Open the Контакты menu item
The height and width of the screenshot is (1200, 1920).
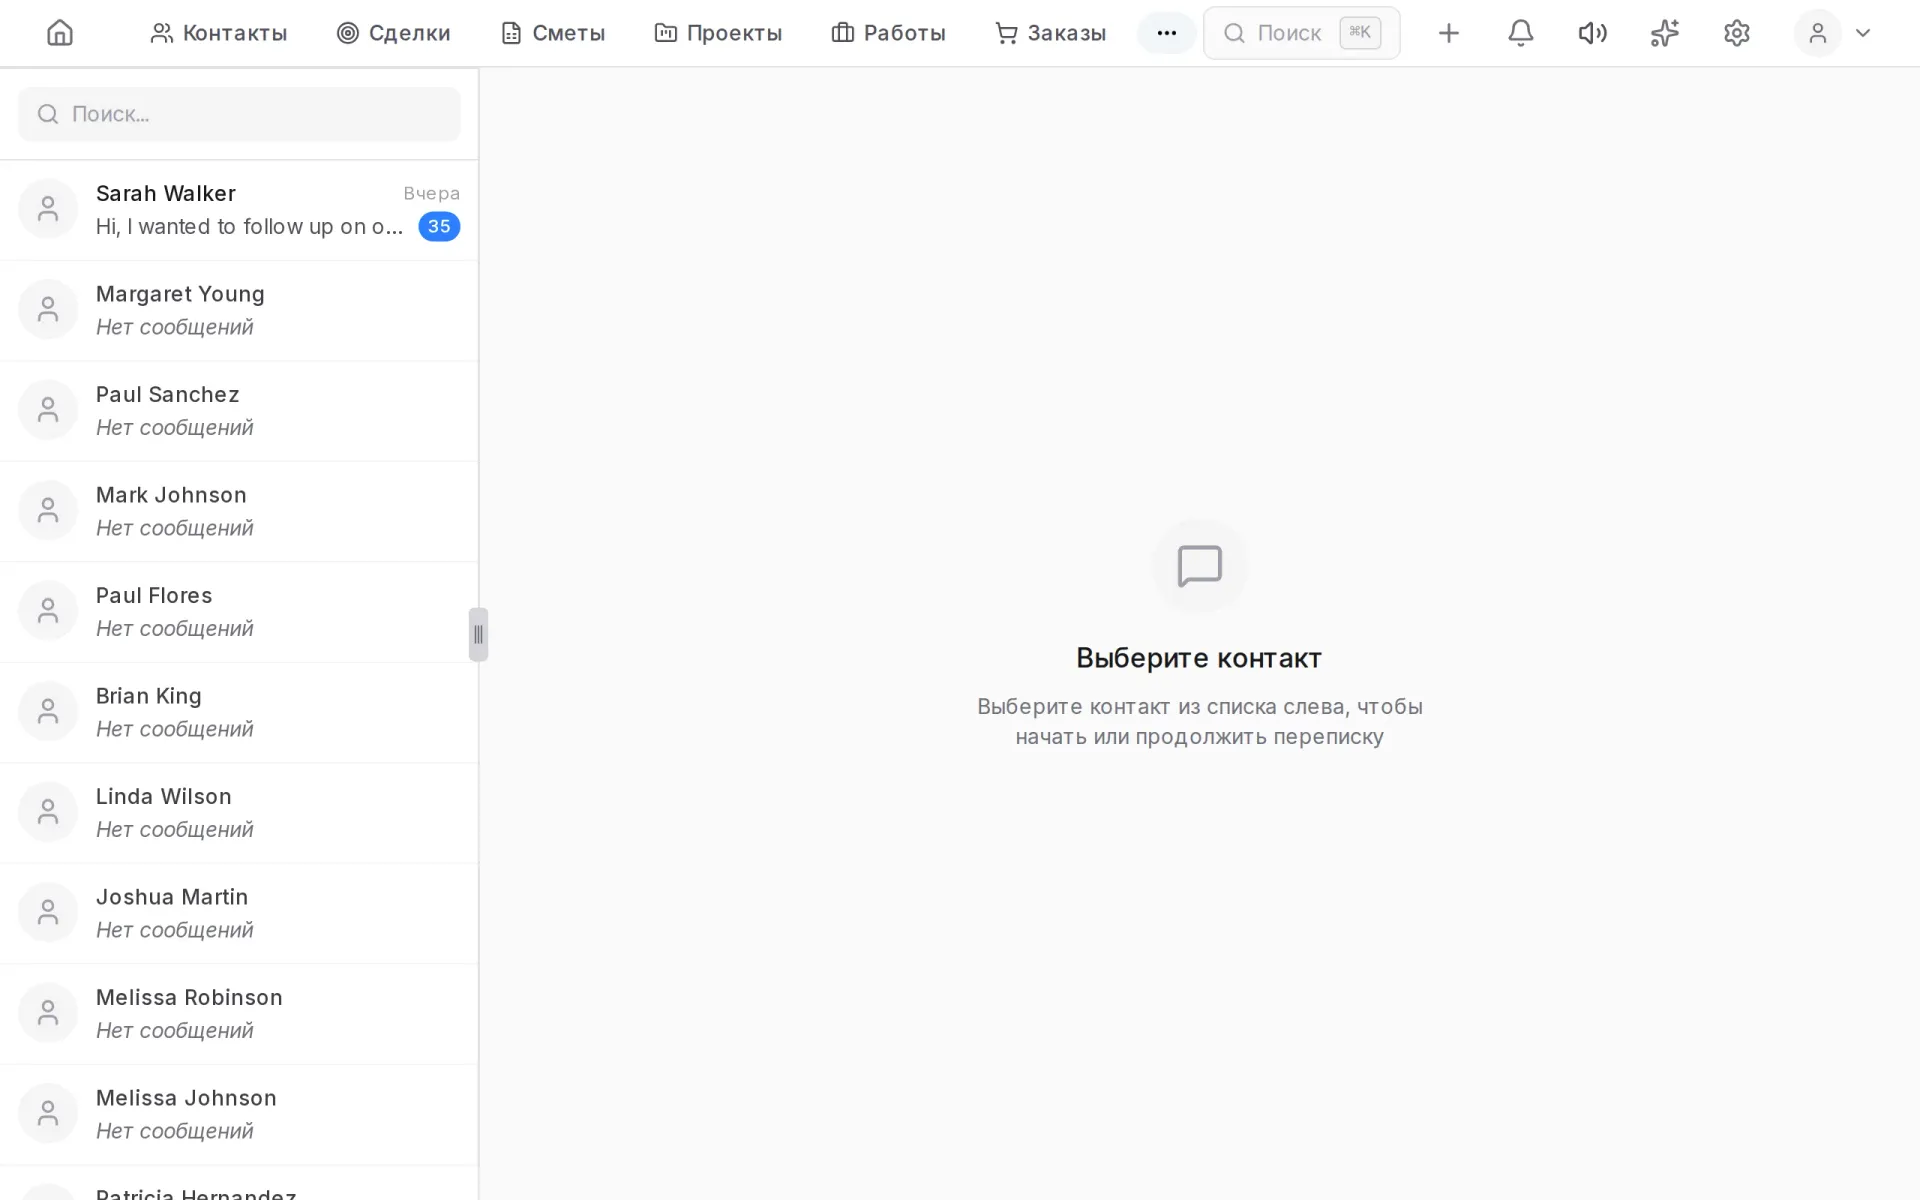(x=218, y=33)
